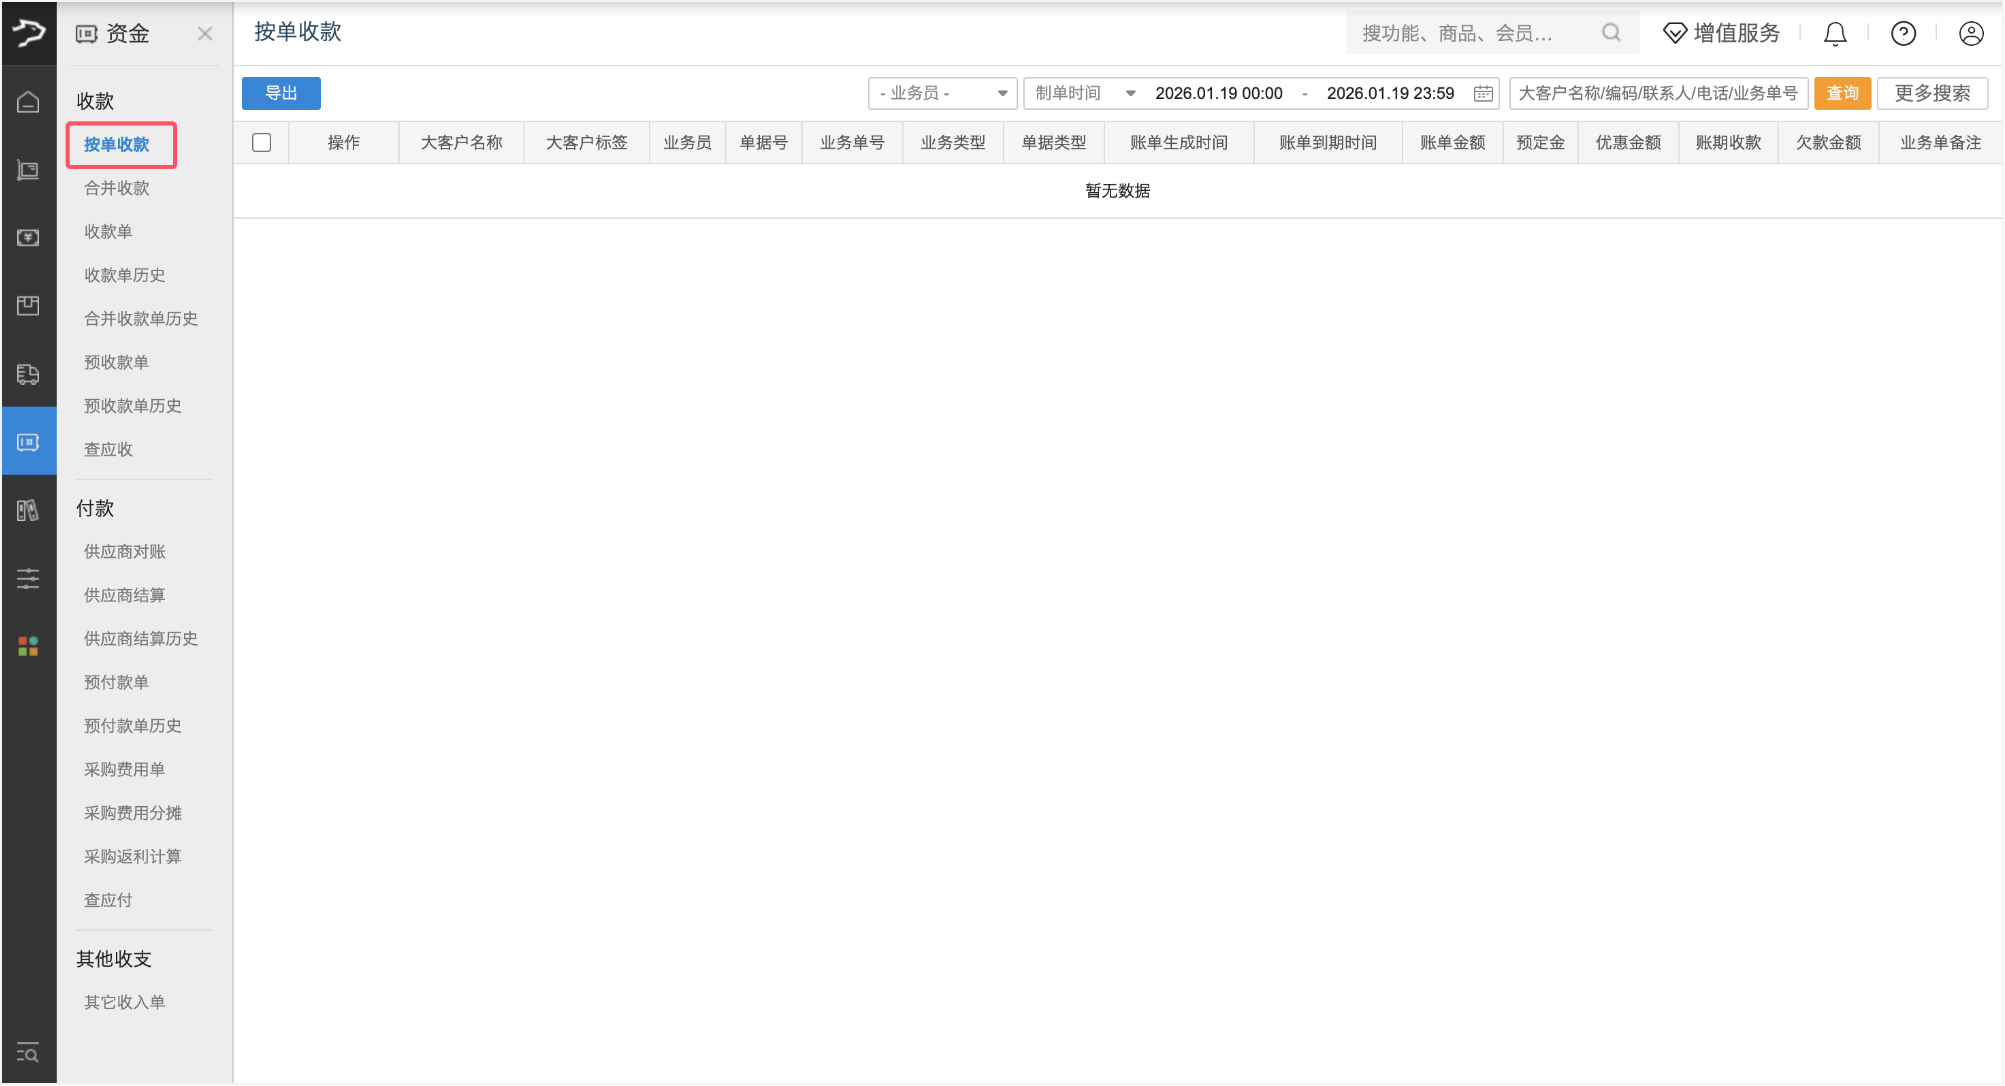
Task: Open the user account profile icon
Action: 1971,34
